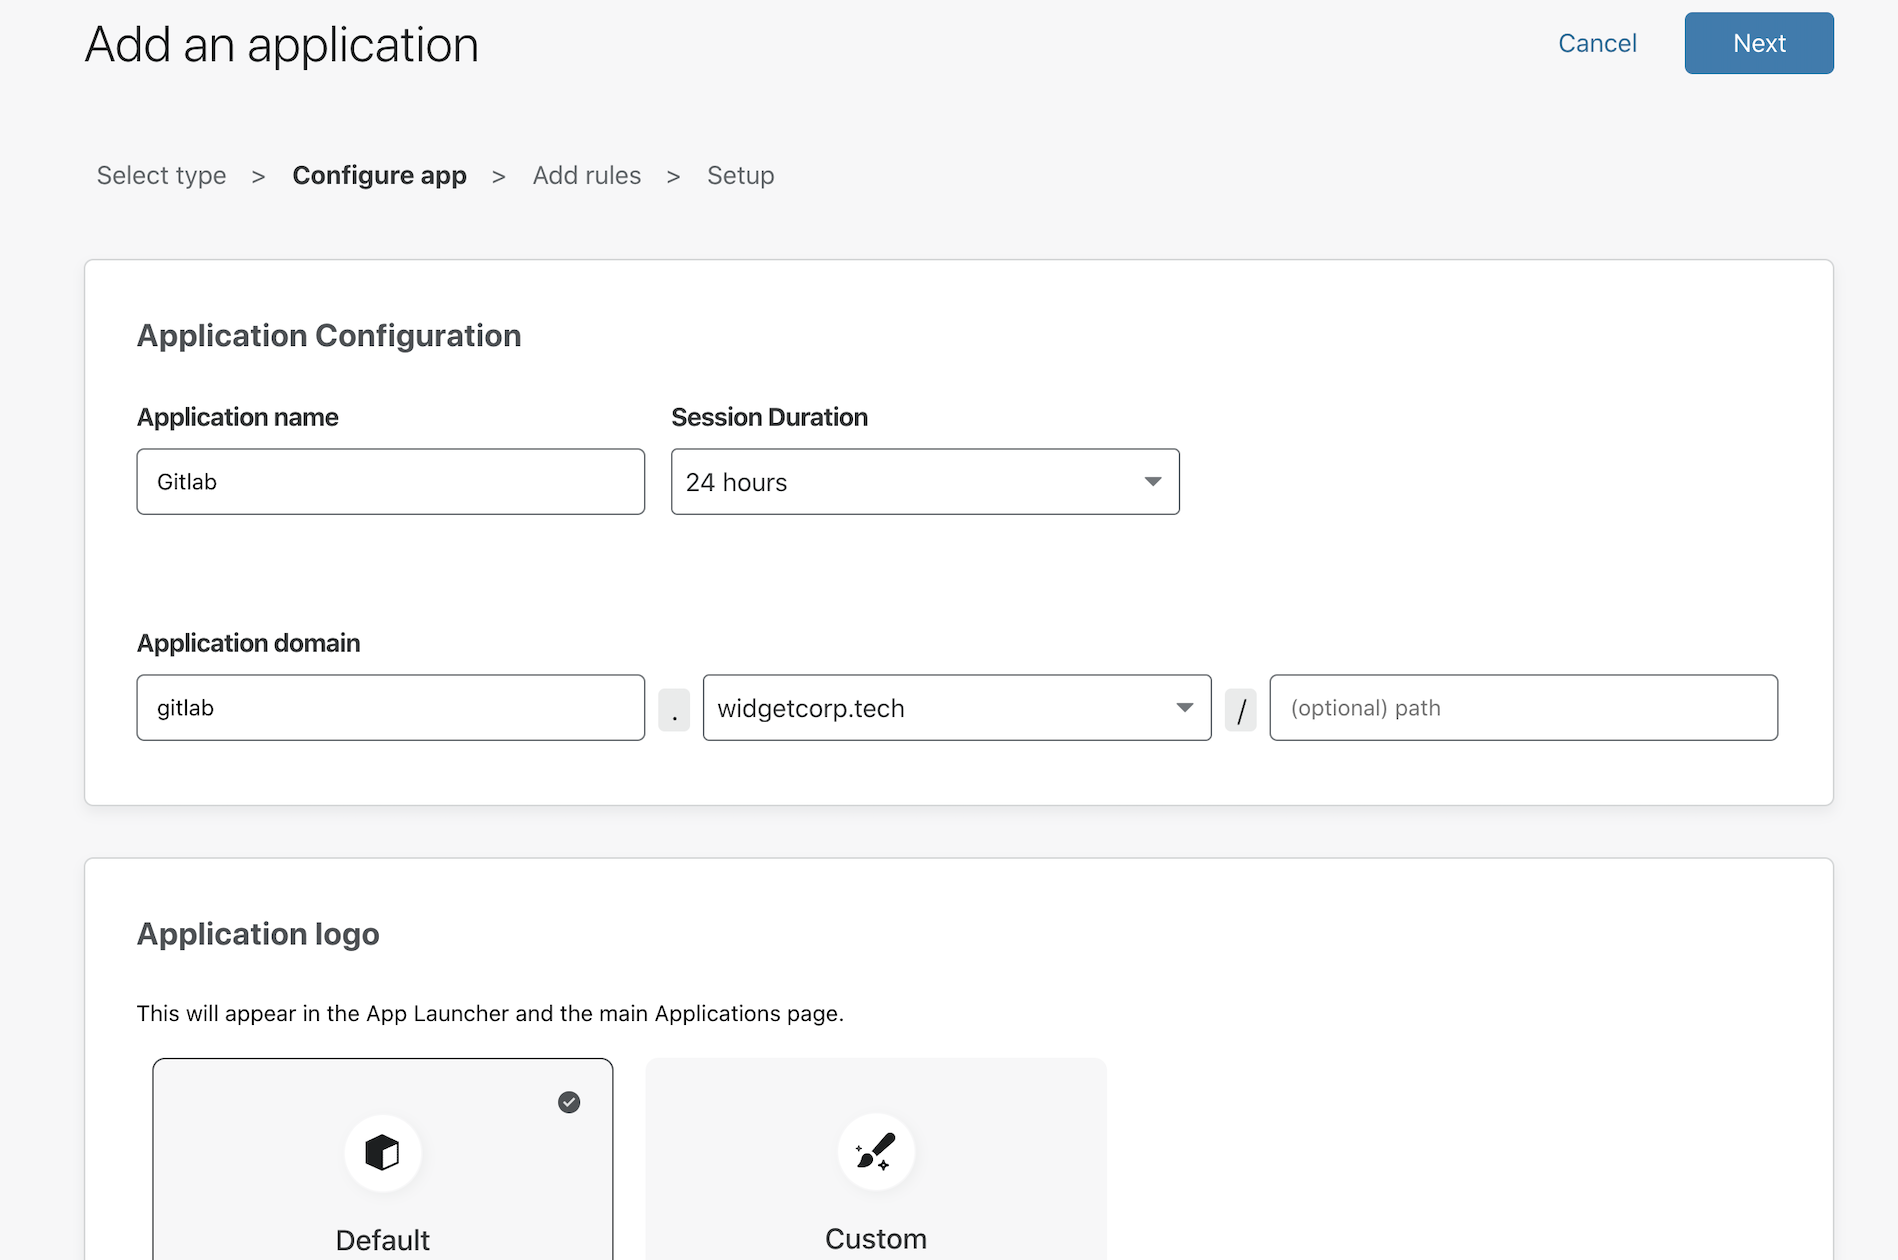Click the domain selector chevron
Viewport: 1898px width, 1260px height.
(1185, 708)
